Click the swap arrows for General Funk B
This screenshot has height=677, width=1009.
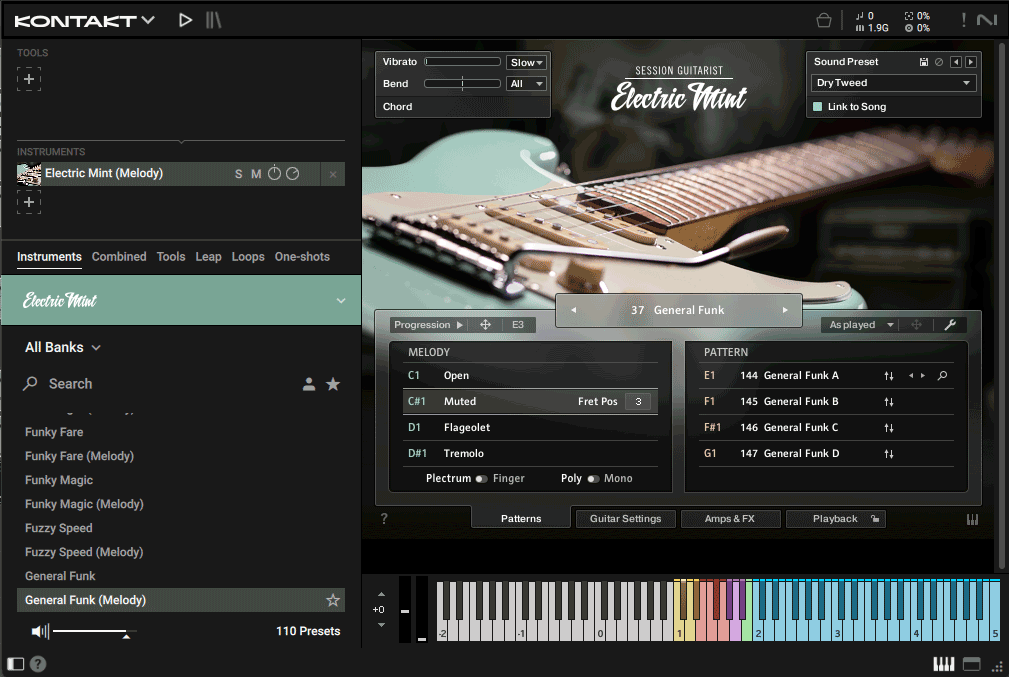(x=889, y=402)
